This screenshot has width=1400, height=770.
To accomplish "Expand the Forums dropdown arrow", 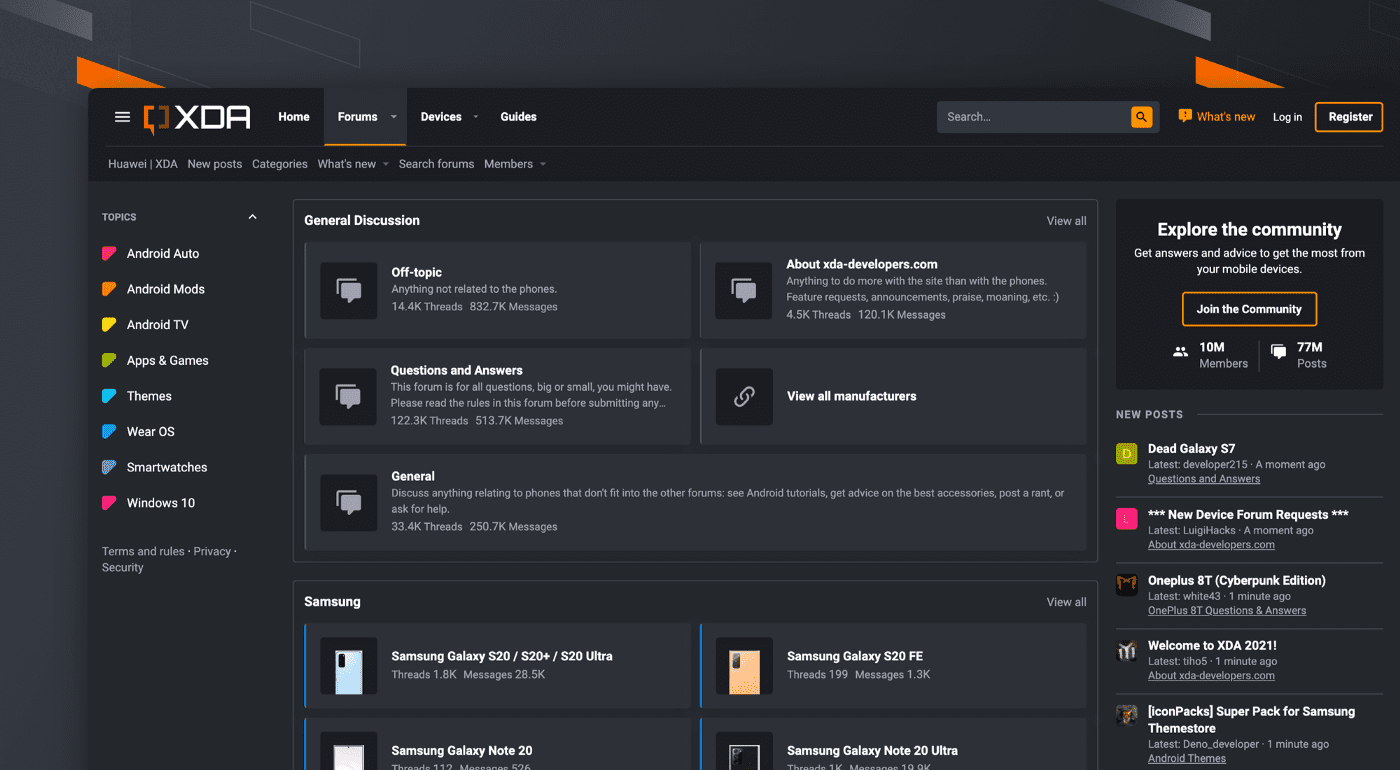I will pos(394,117).
